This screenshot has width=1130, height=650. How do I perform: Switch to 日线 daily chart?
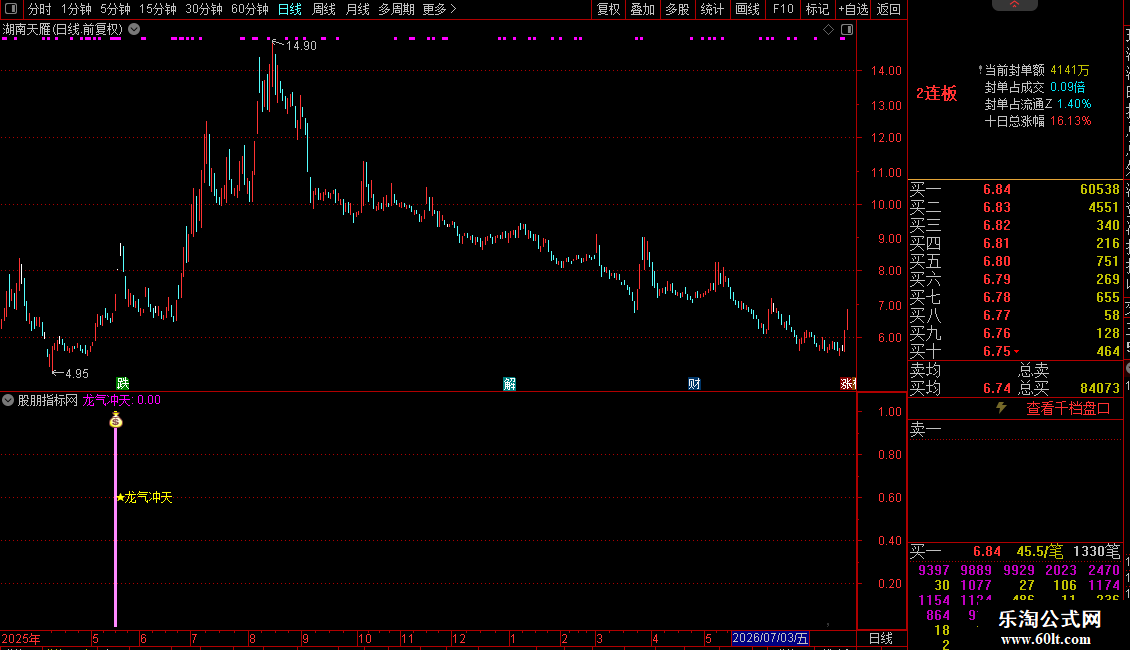tap(290, 9)
